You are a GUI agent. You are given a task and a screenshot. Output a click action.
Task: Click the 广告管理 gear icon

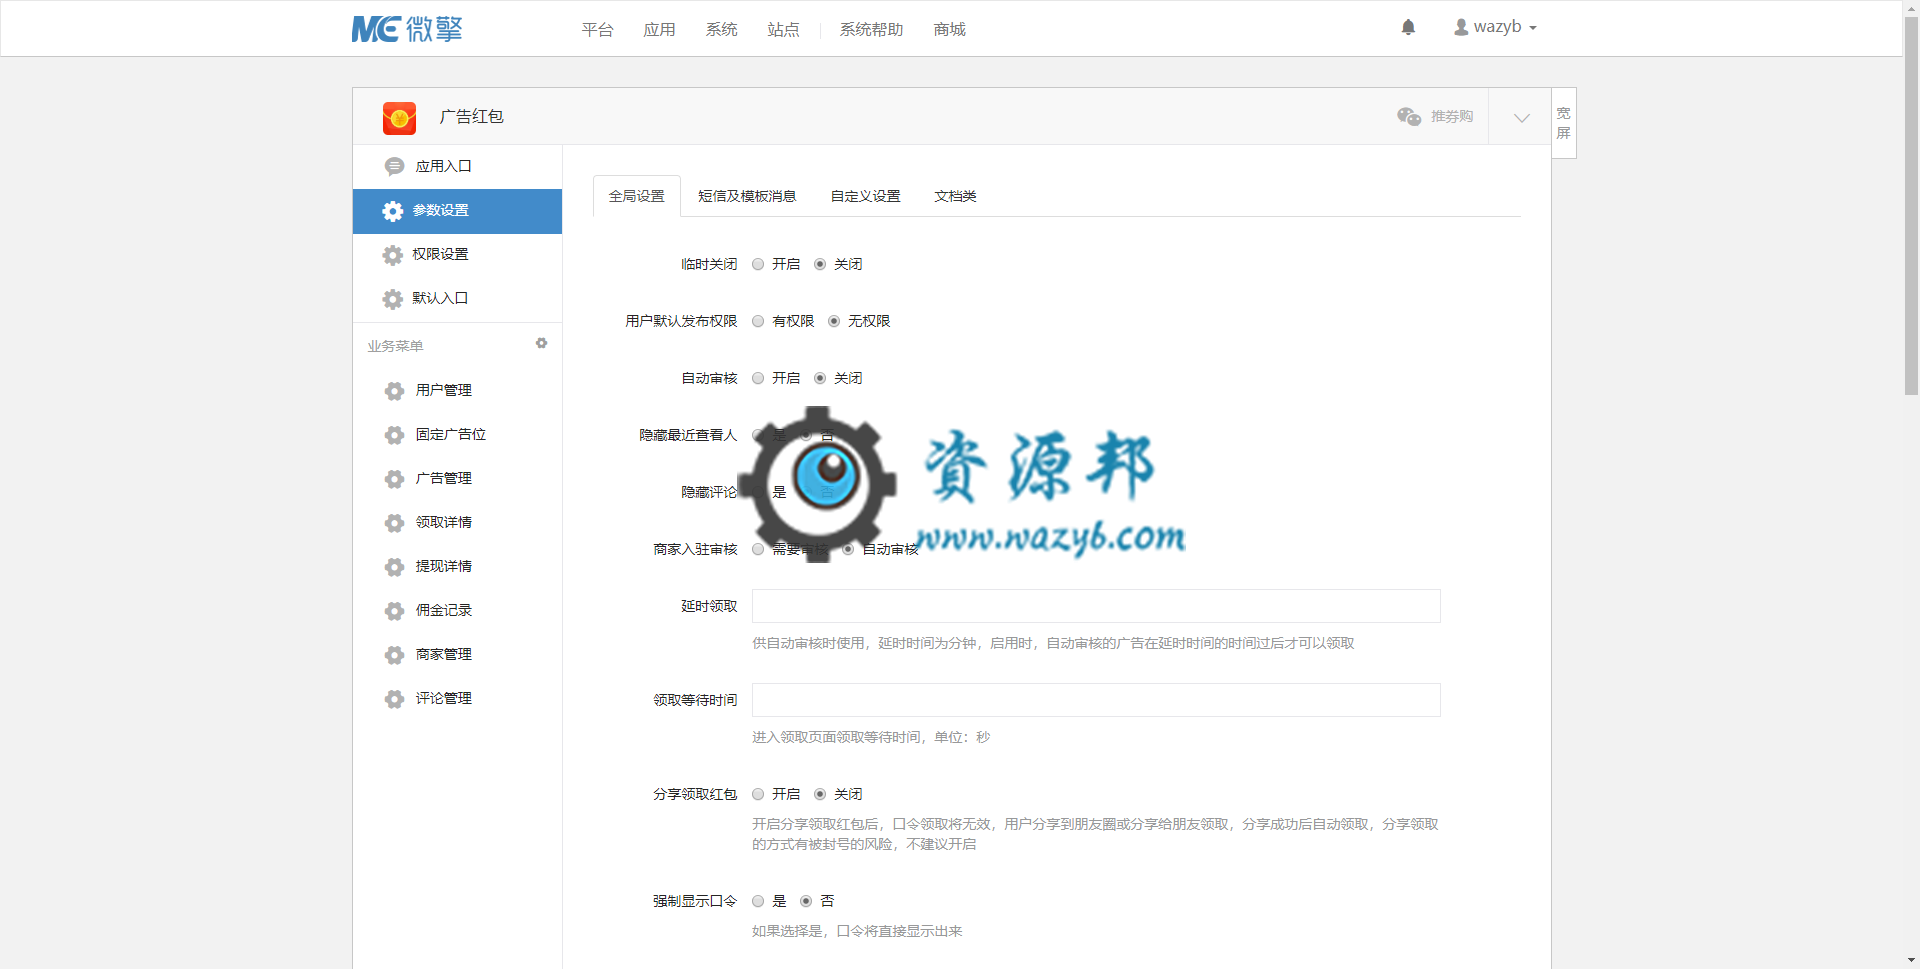[x=394, y=479]
